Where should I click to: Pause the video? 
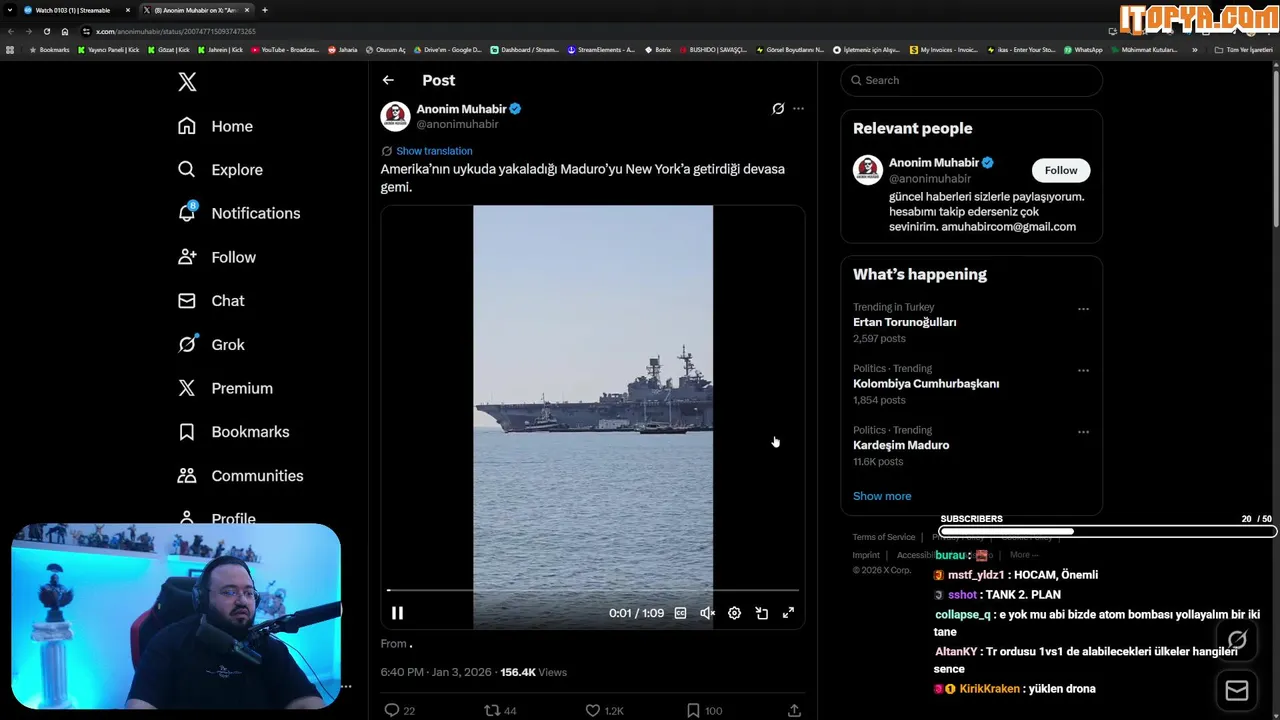pos(397,613)
